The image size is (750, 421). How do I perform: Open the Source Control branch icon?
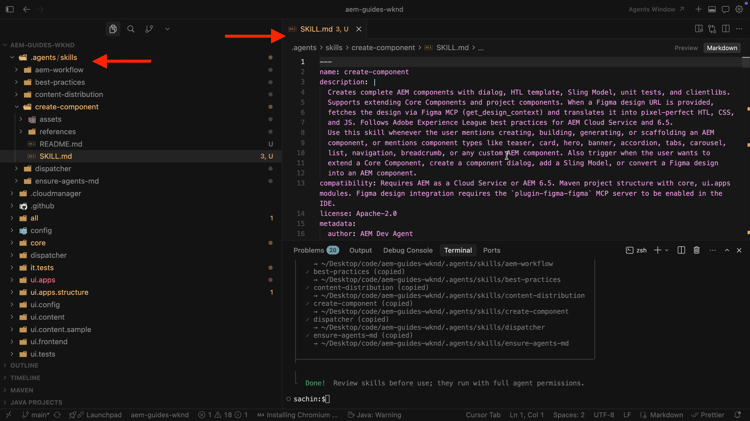tap(149, 29)
